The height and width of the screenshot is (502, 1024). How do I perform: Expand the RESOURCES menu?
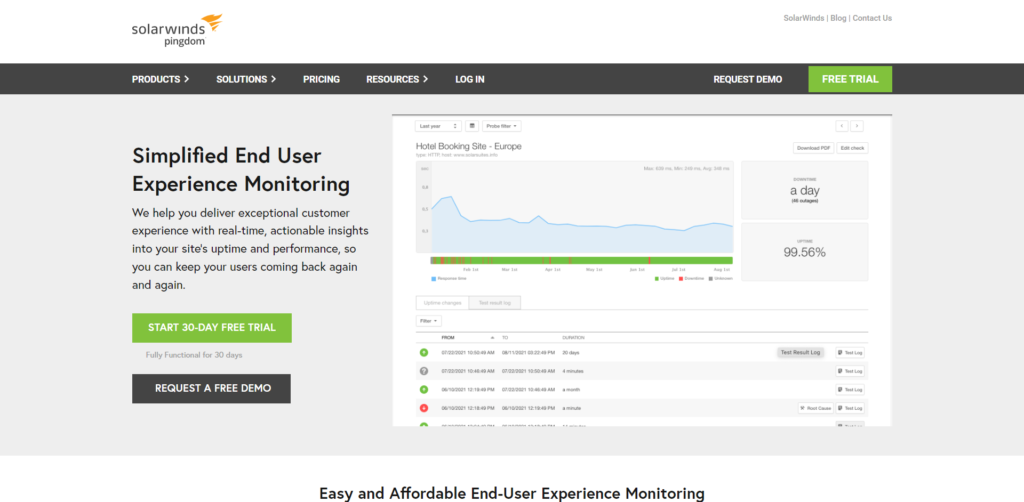pyautogui.click(x=397, y=79)
